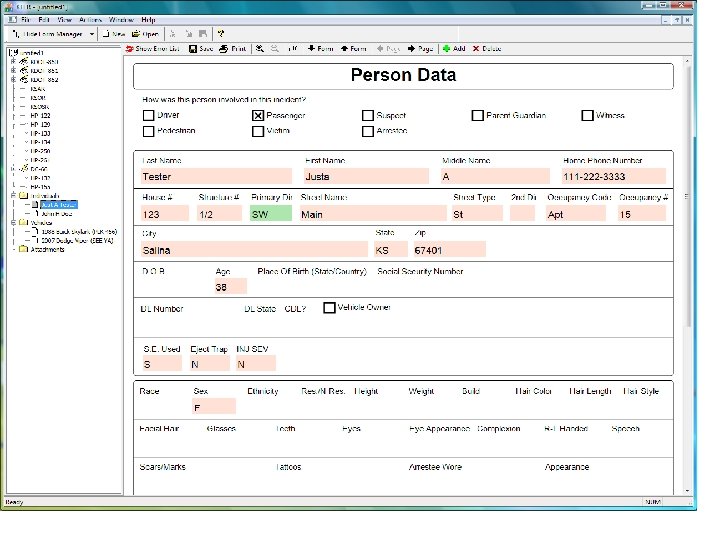Click the green Primary Dir field SW

(271, 214)
